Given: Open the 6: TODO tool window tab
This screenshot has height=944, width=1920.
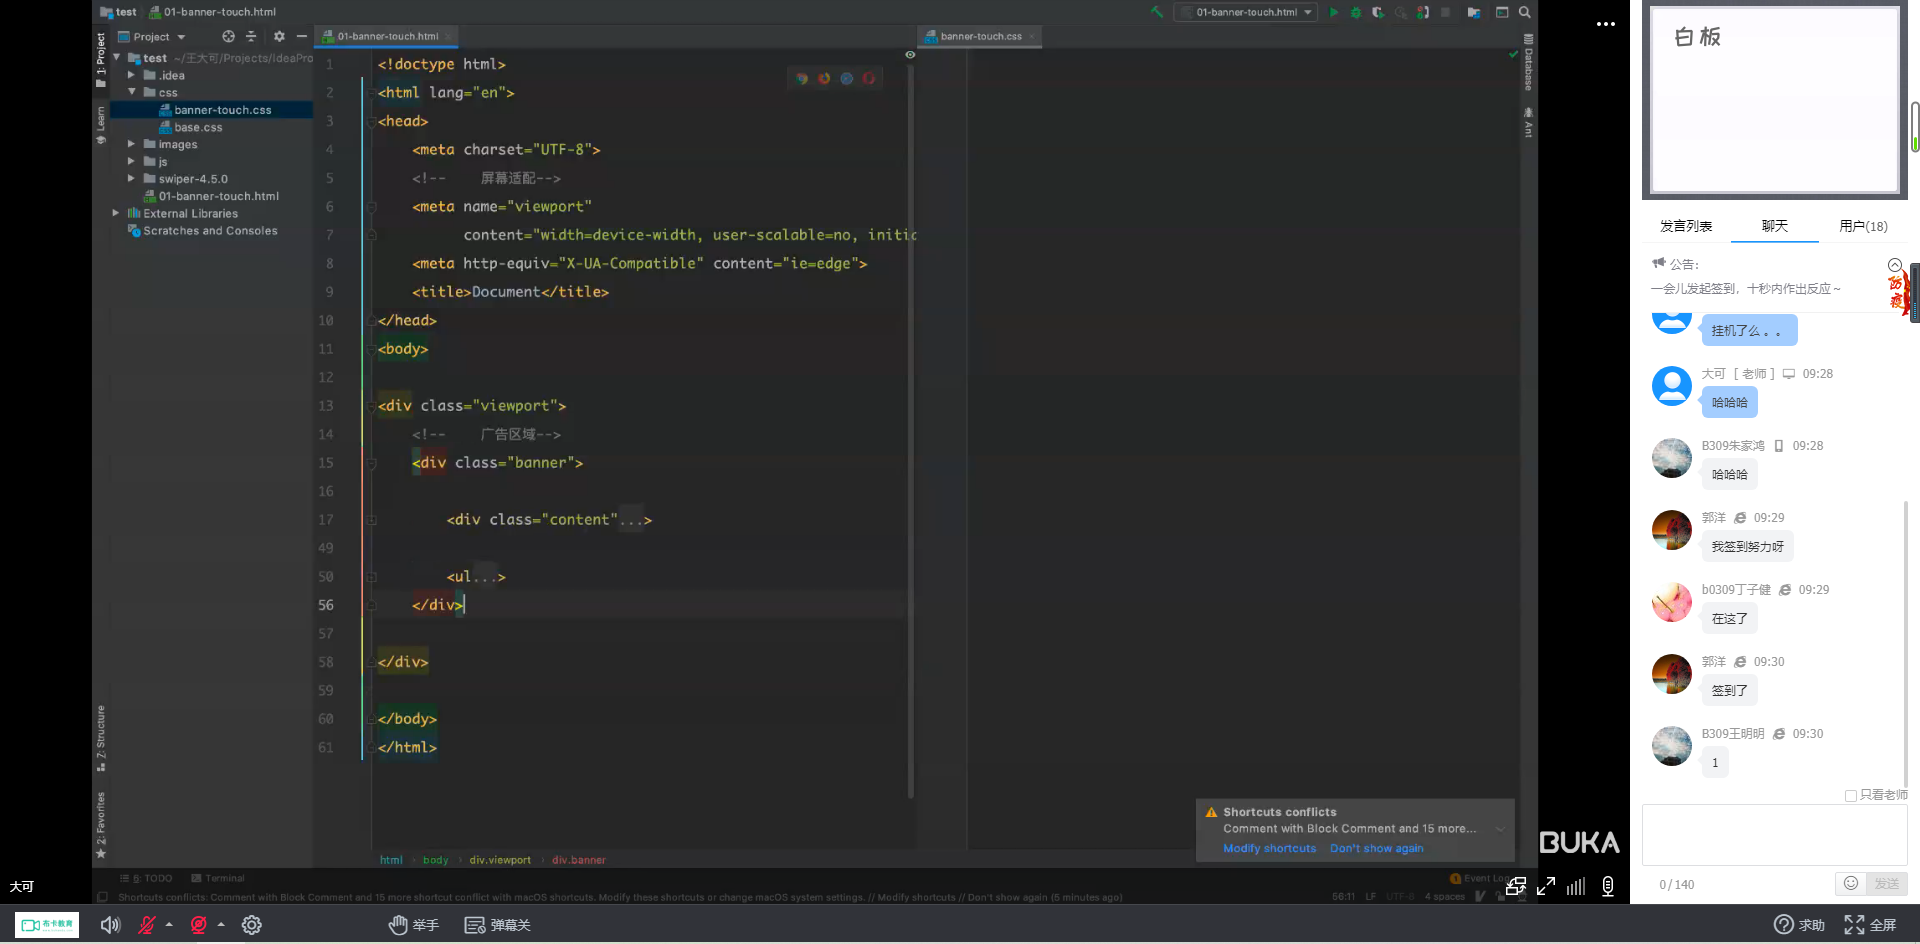Looking at the screenshot, I should pyautogui.click(x=146, y=878).
